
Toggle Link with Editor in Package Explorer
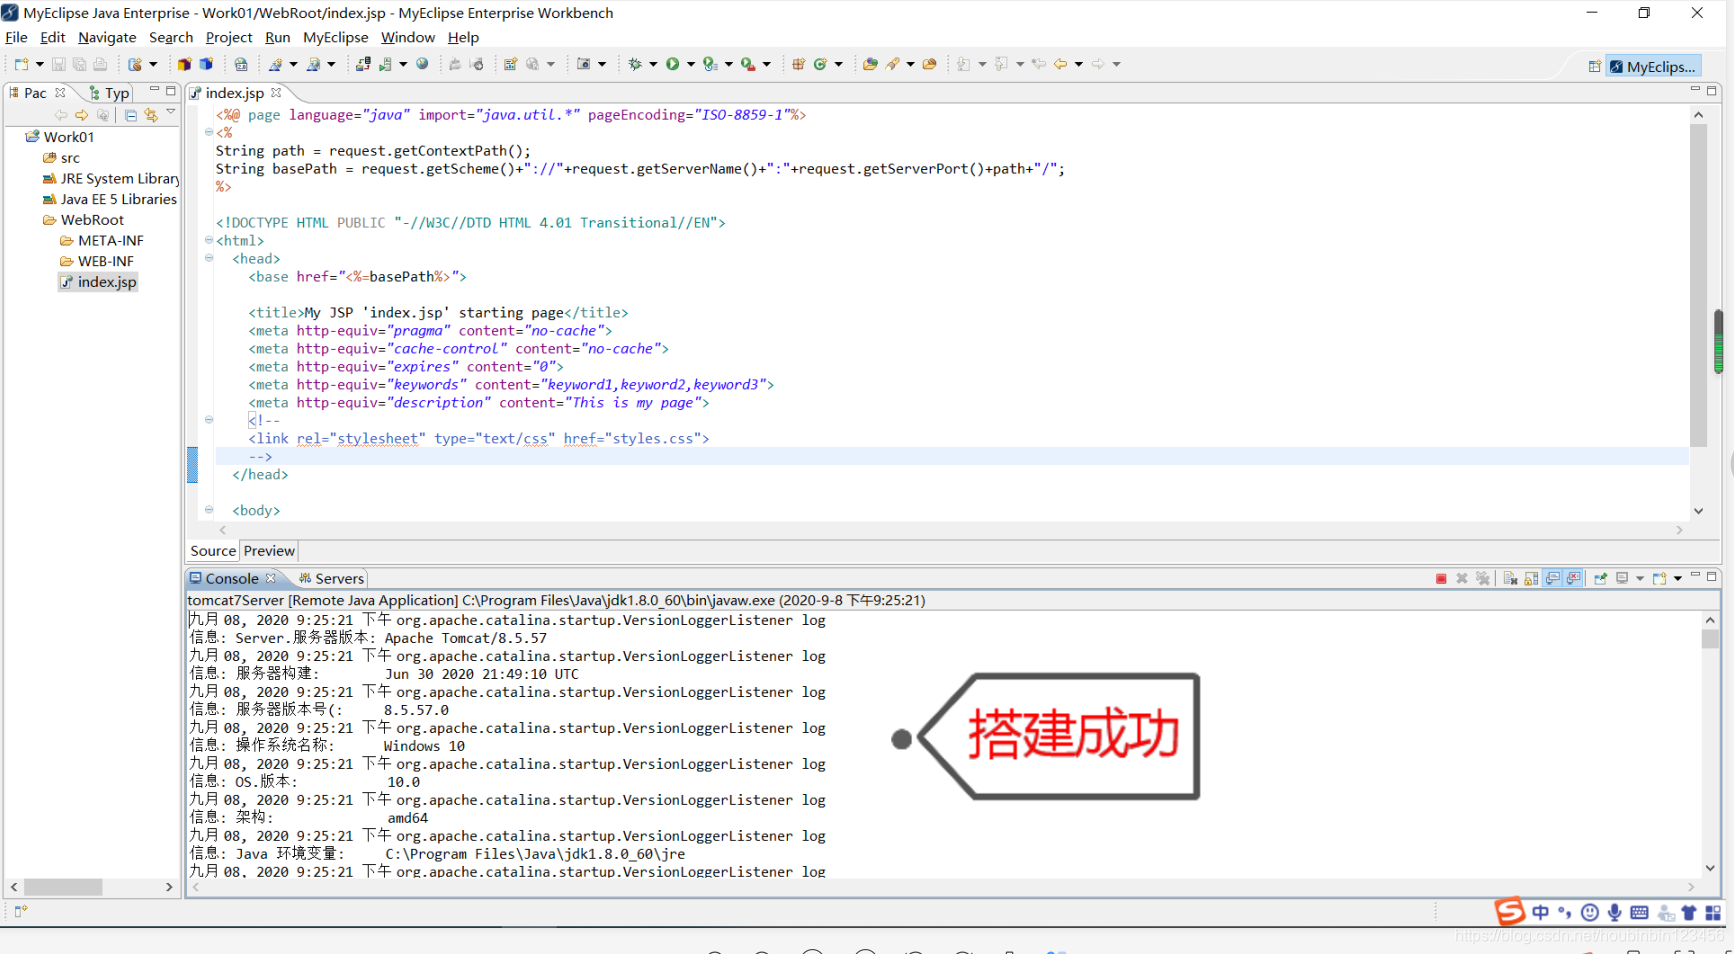(x=151, y=115)
